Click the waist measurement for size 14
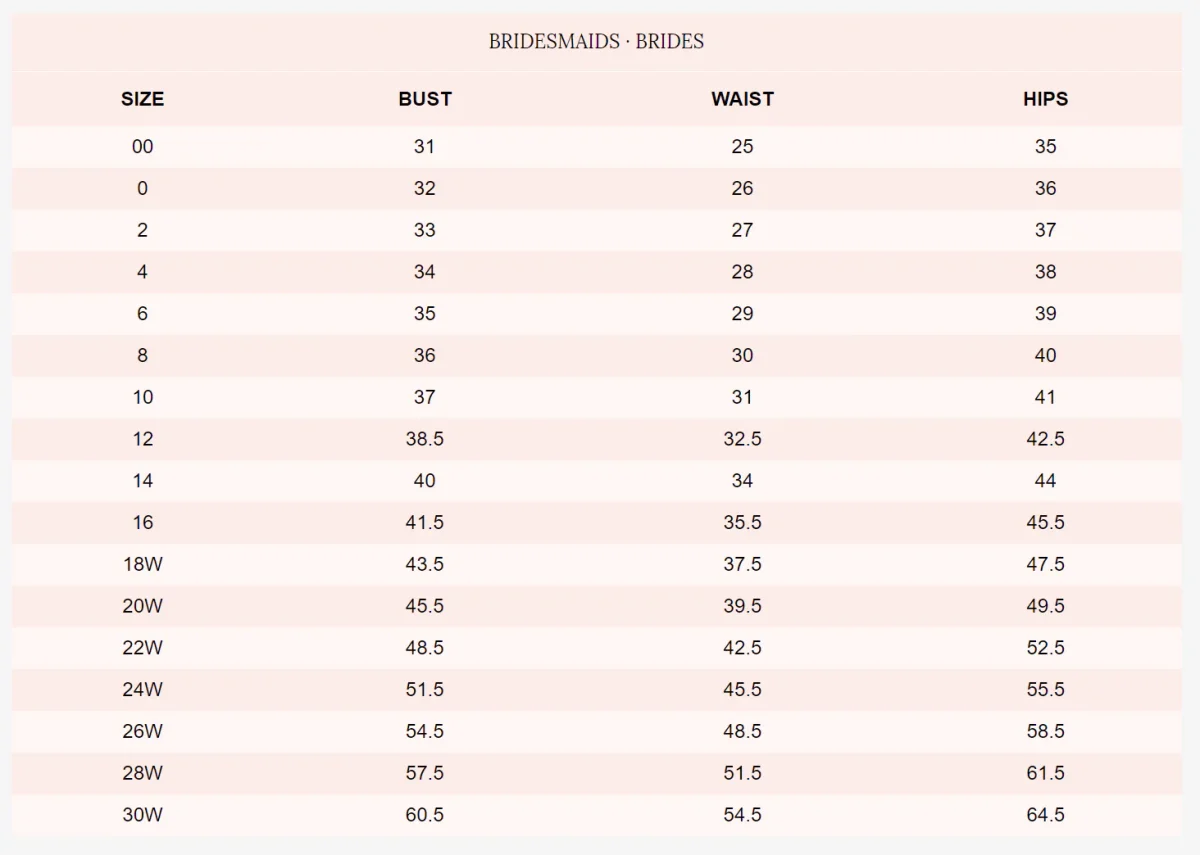 click(x=742, y=481)
